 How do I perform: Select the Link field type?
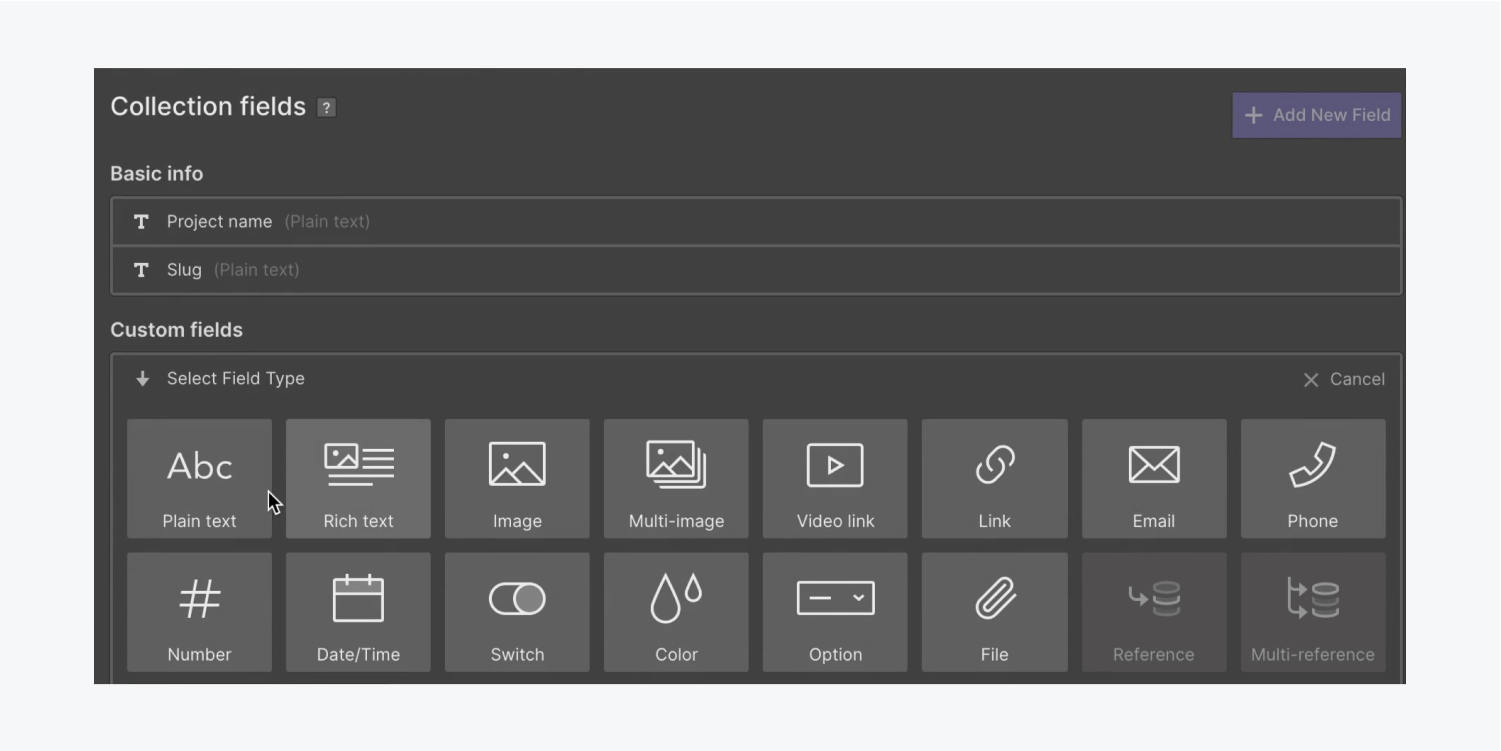(995, 479)
